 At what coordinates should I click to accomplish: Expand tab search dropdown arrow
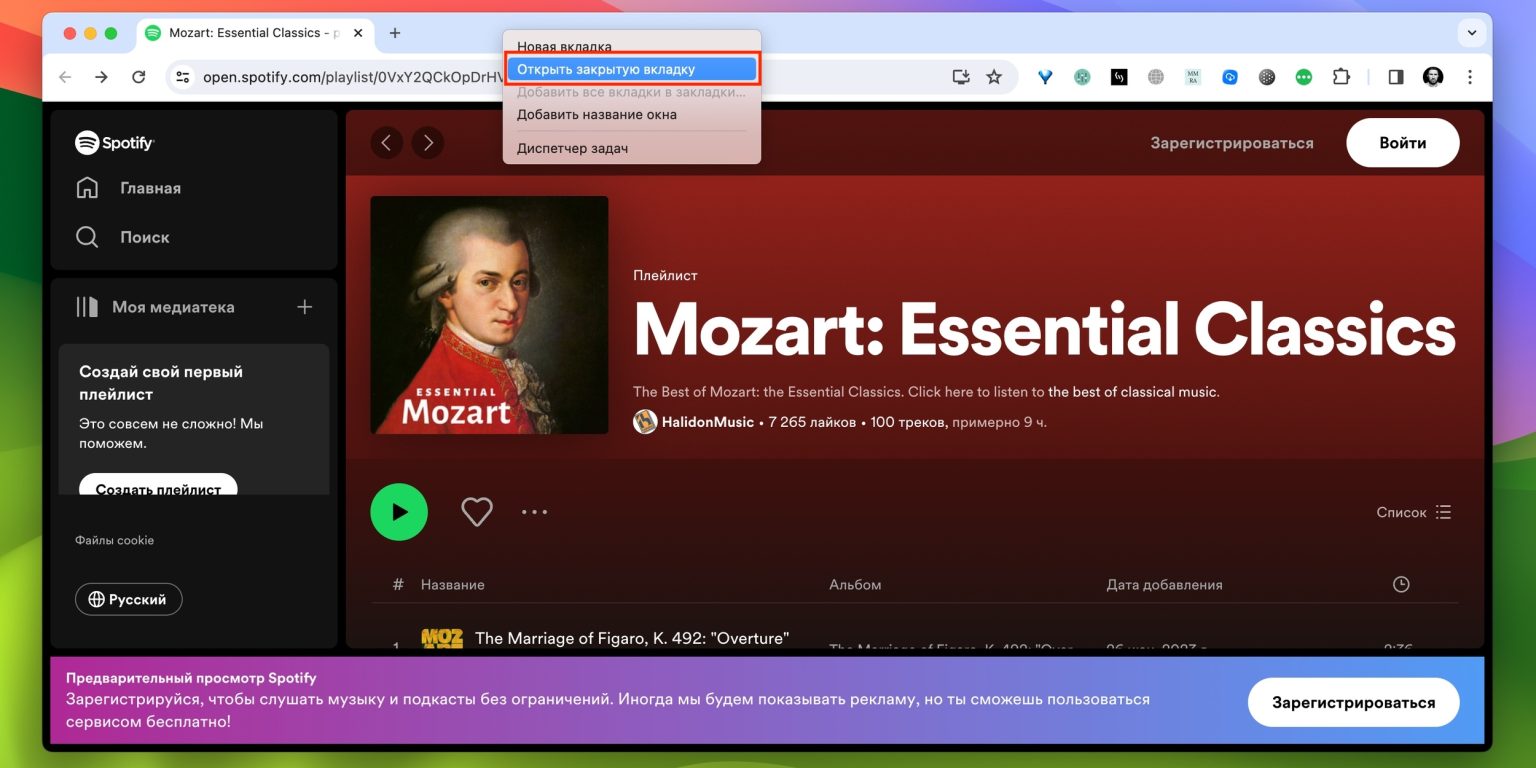coord(1472,33)
